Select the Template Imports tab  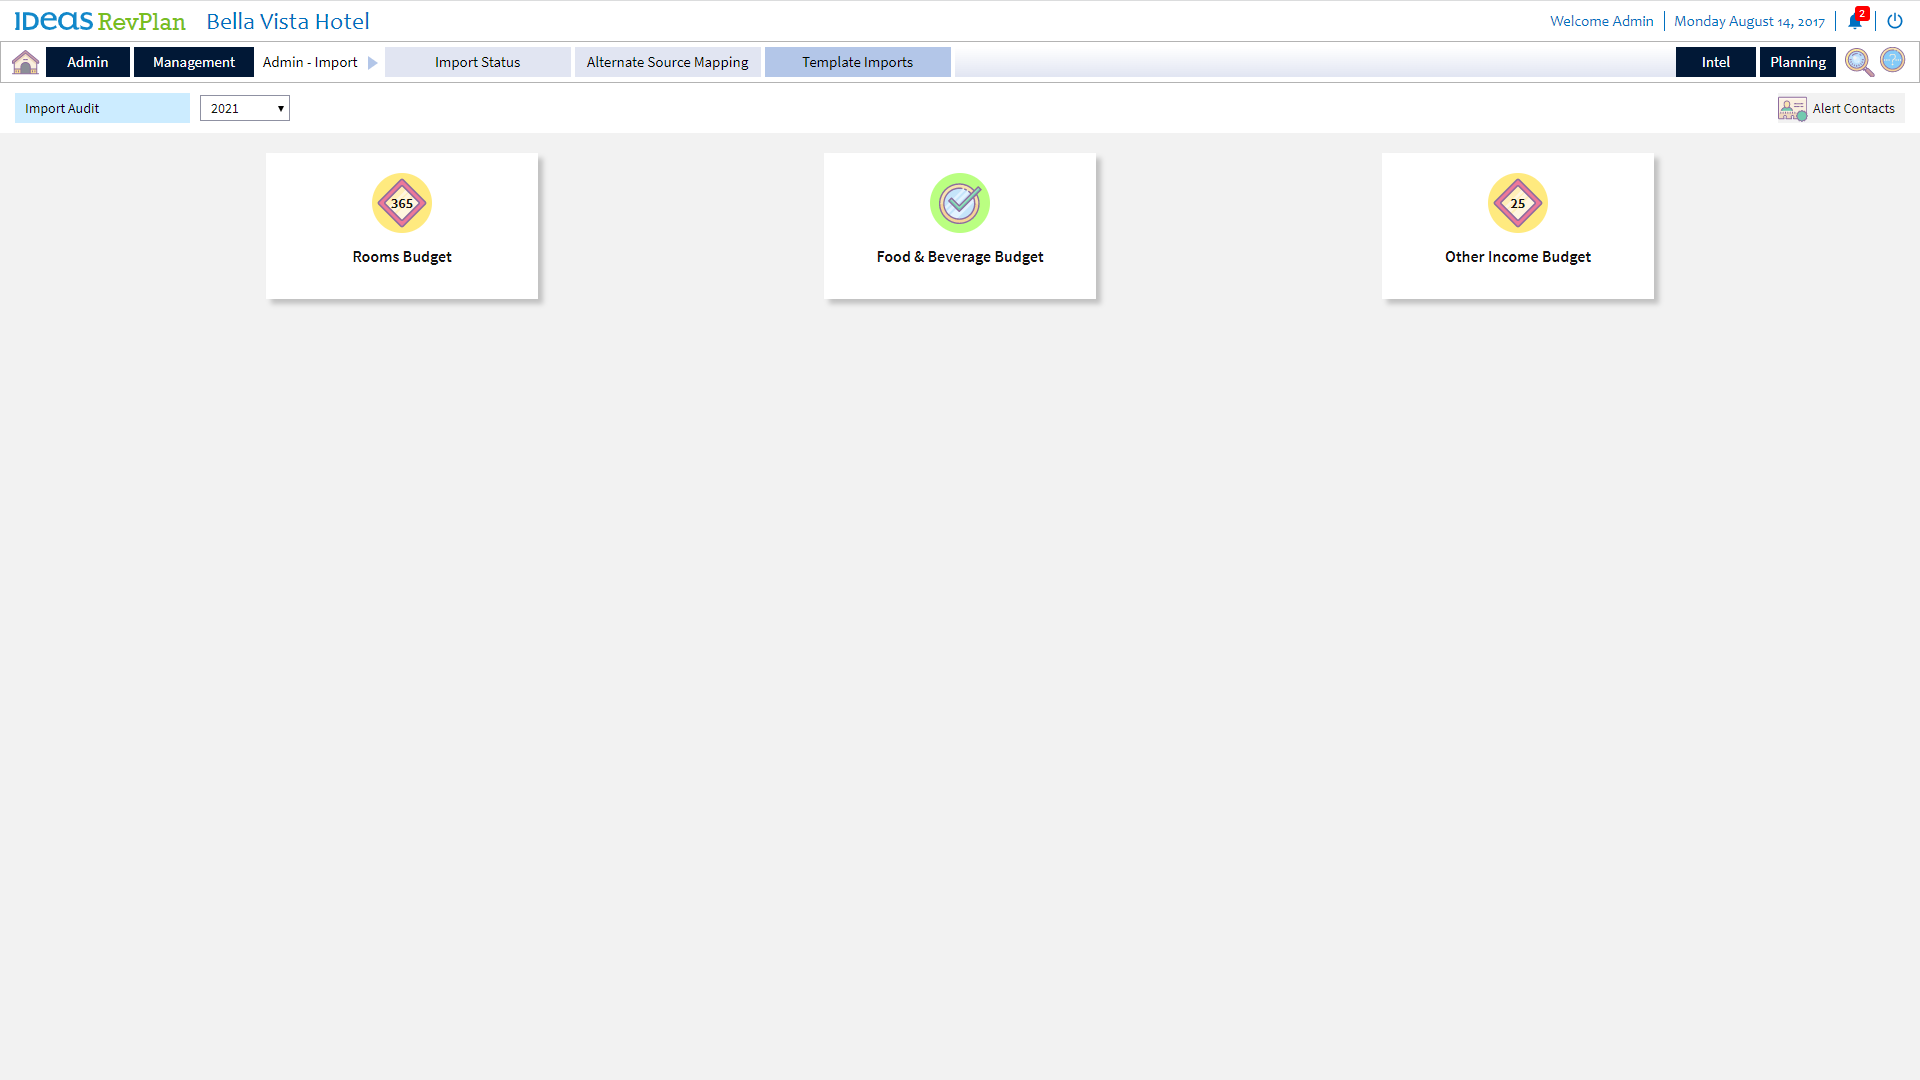(x=858, y=62)
